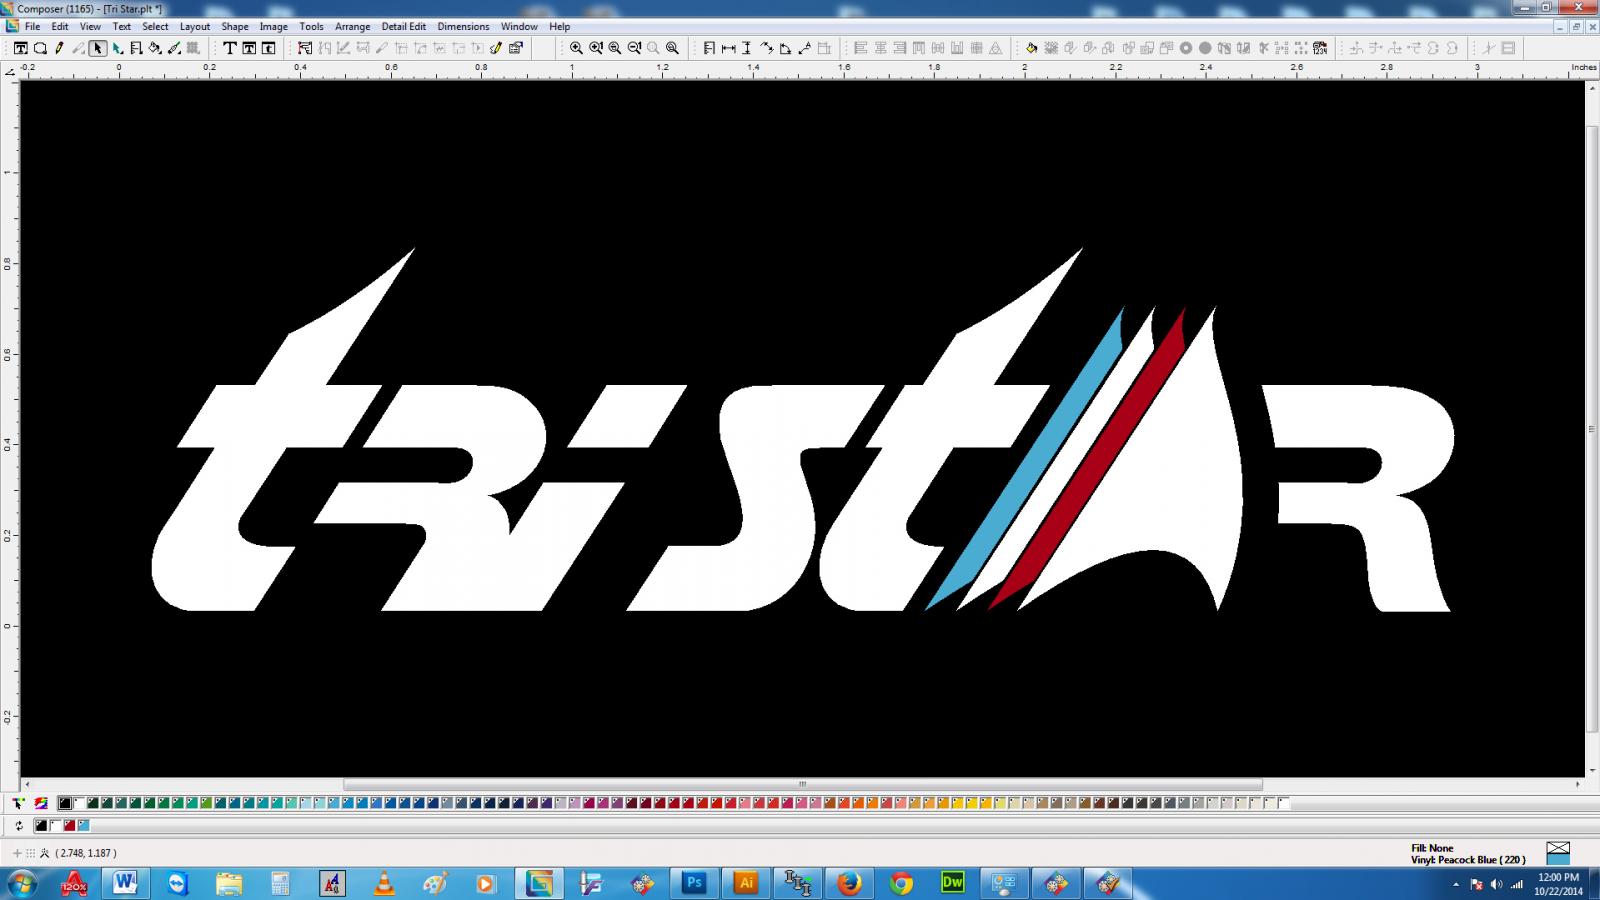
Task: Select the shape frame tool at toolbar start
Action: click(20, 48)
